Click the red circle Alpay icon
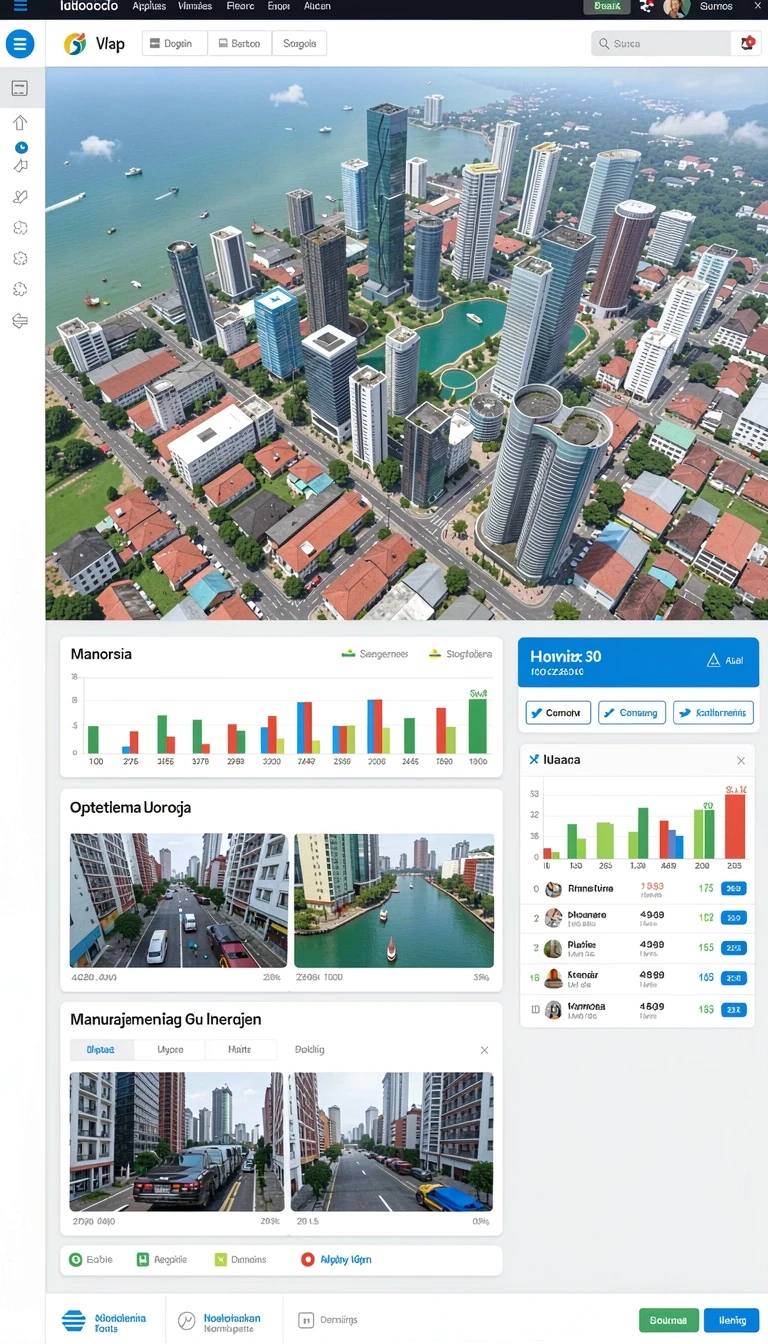This screenshot has width=768, height=1344. point(308,1260)
